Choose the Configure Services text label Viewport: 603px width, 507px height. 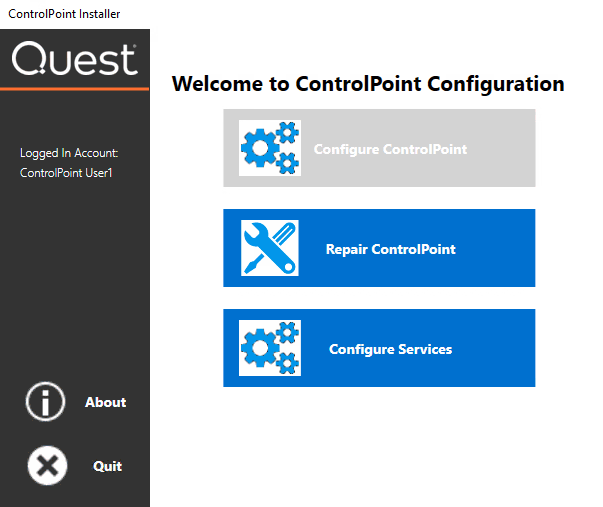(390, 349)
